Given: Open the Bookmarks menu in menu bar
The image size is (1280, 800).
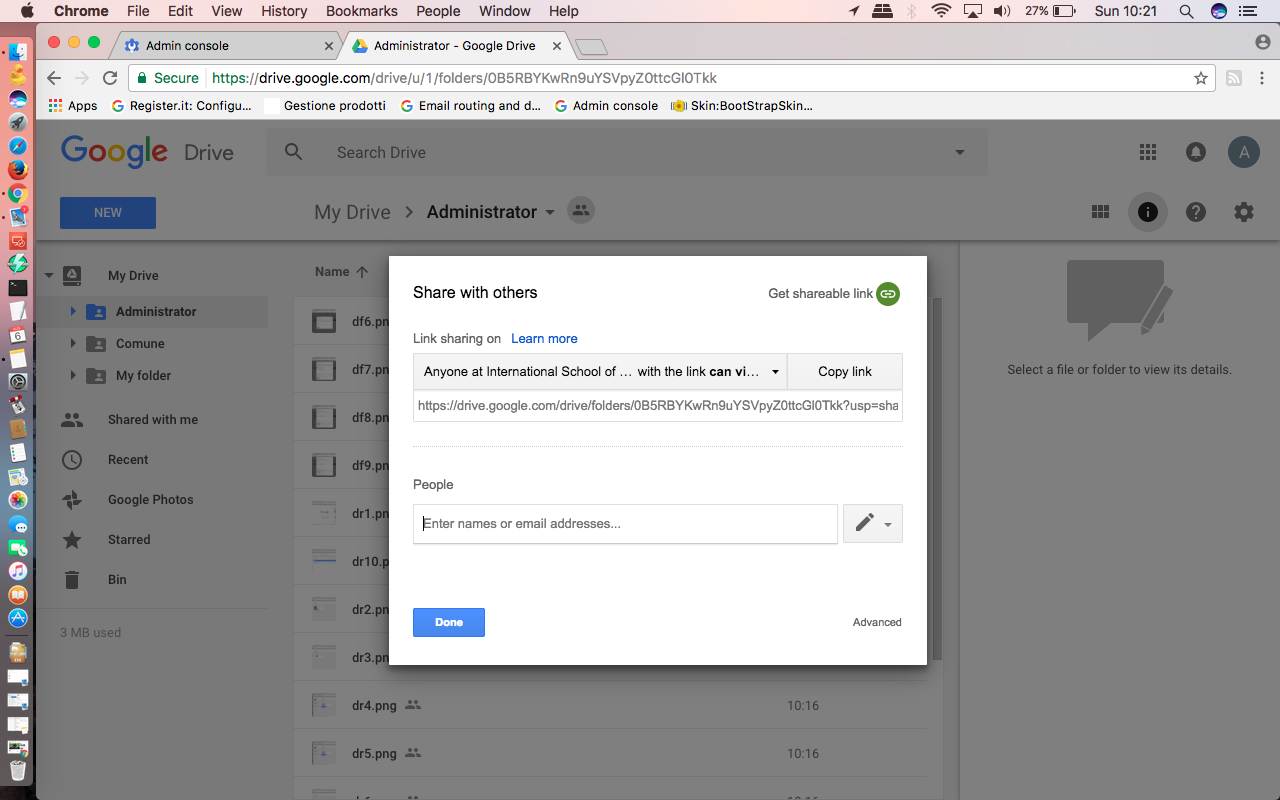Looking at the screenshot, I should click(362, 11).
